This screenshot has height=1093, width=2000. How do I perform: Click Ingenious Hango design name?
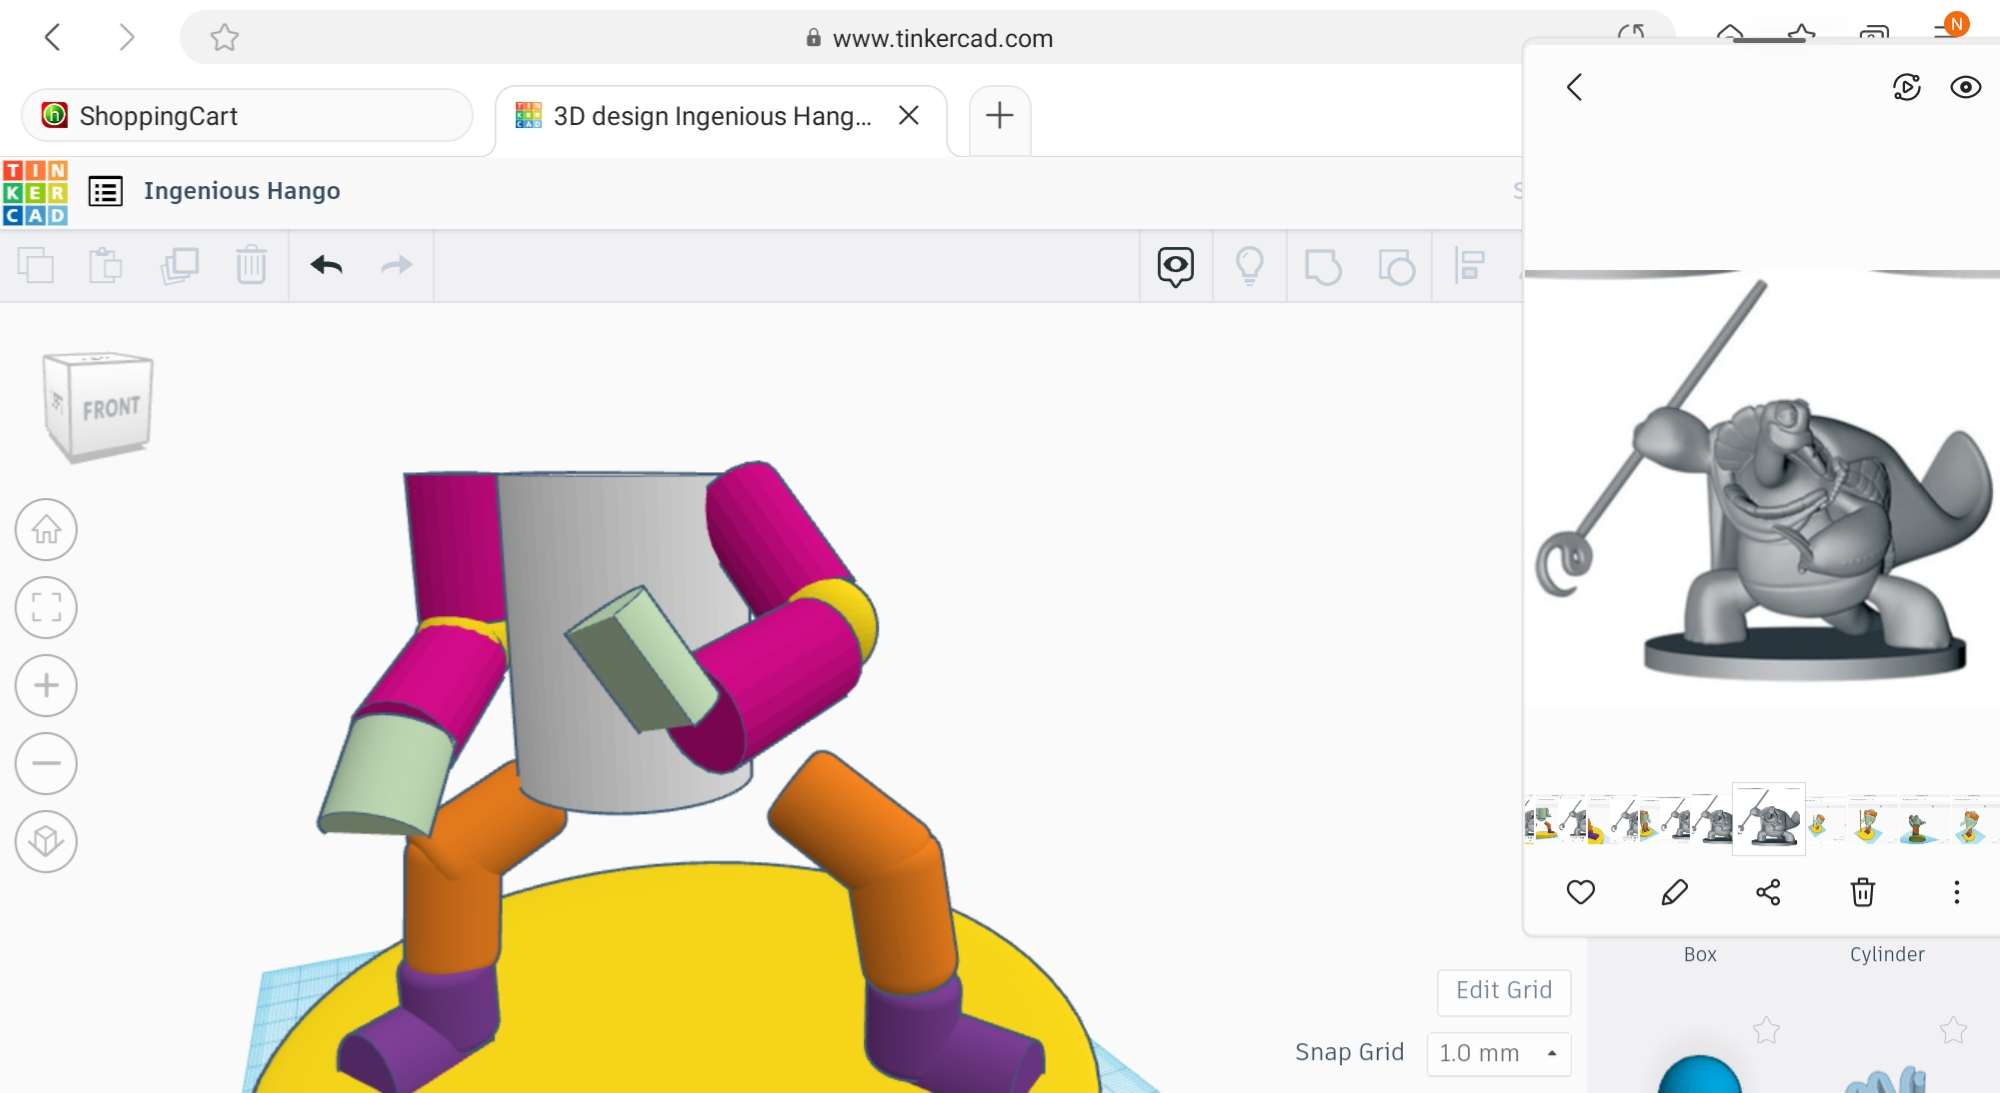pyautogui.click(x=241, y=190)
